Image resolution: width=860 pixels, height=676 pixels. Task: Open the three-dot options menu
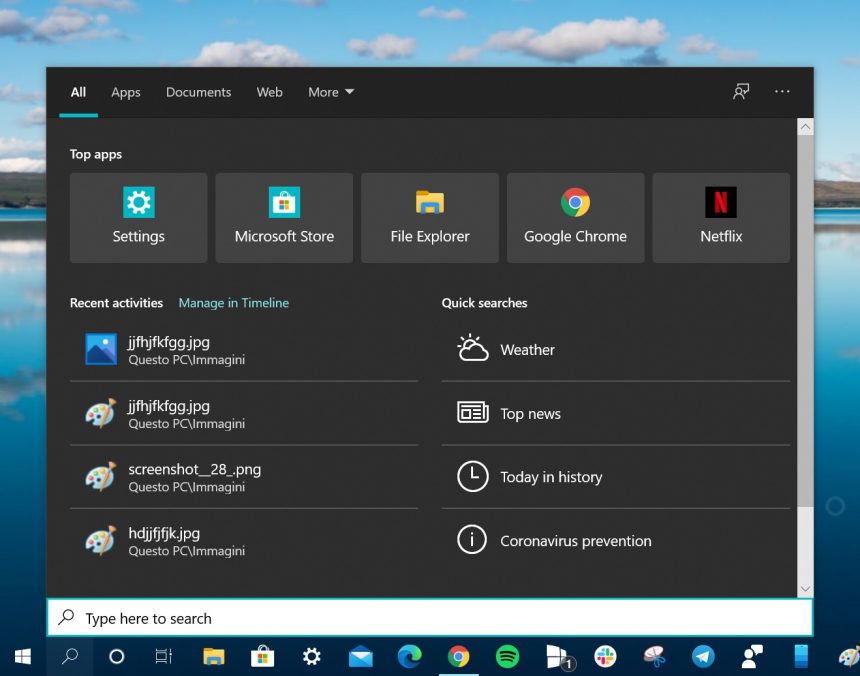click(782, 92)
